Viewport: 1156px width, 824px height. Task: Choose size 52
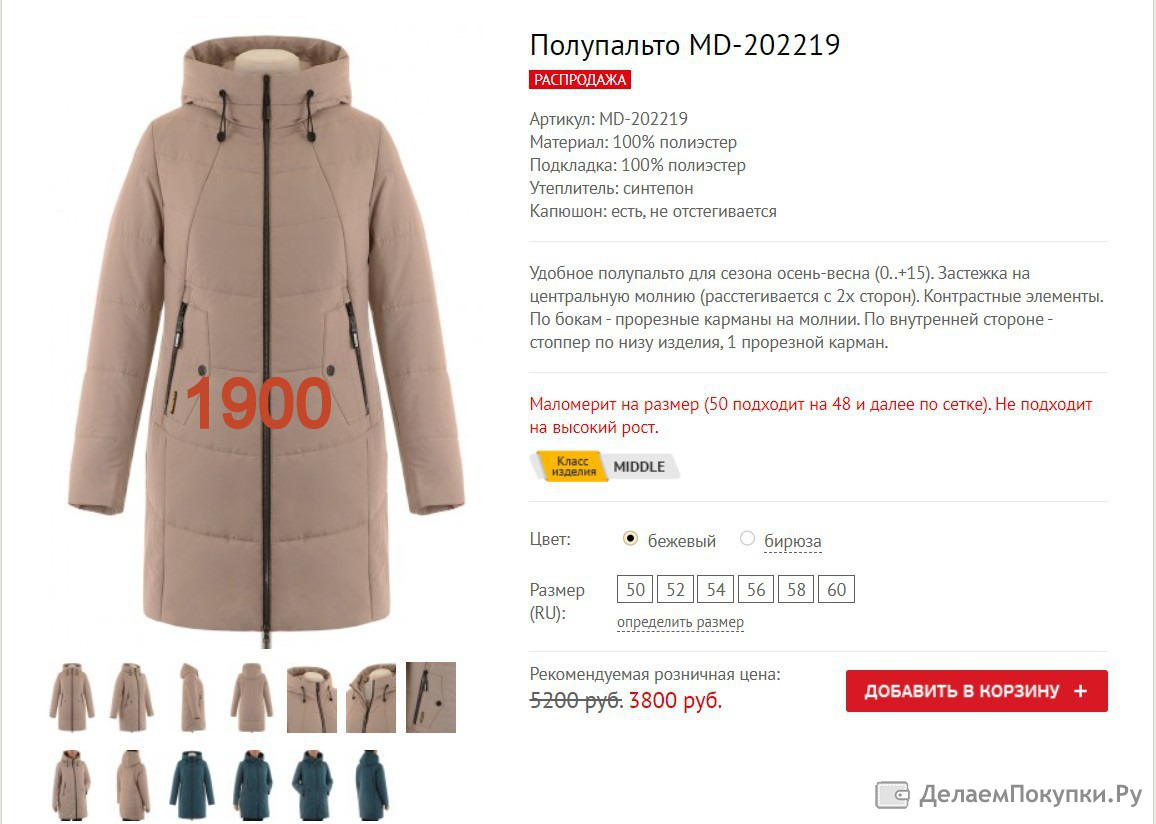[x=675, y=590]
